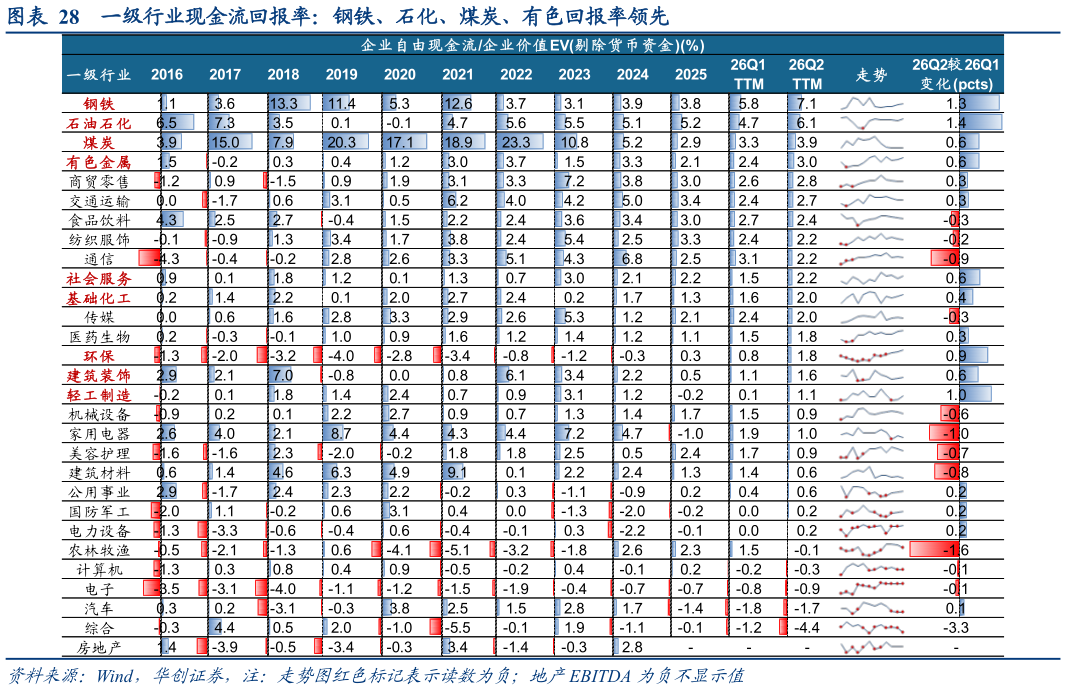This screenshot has height=690, width=1066.
Task: Select the 石油石化 row label
Action: [x=99, y=123]
